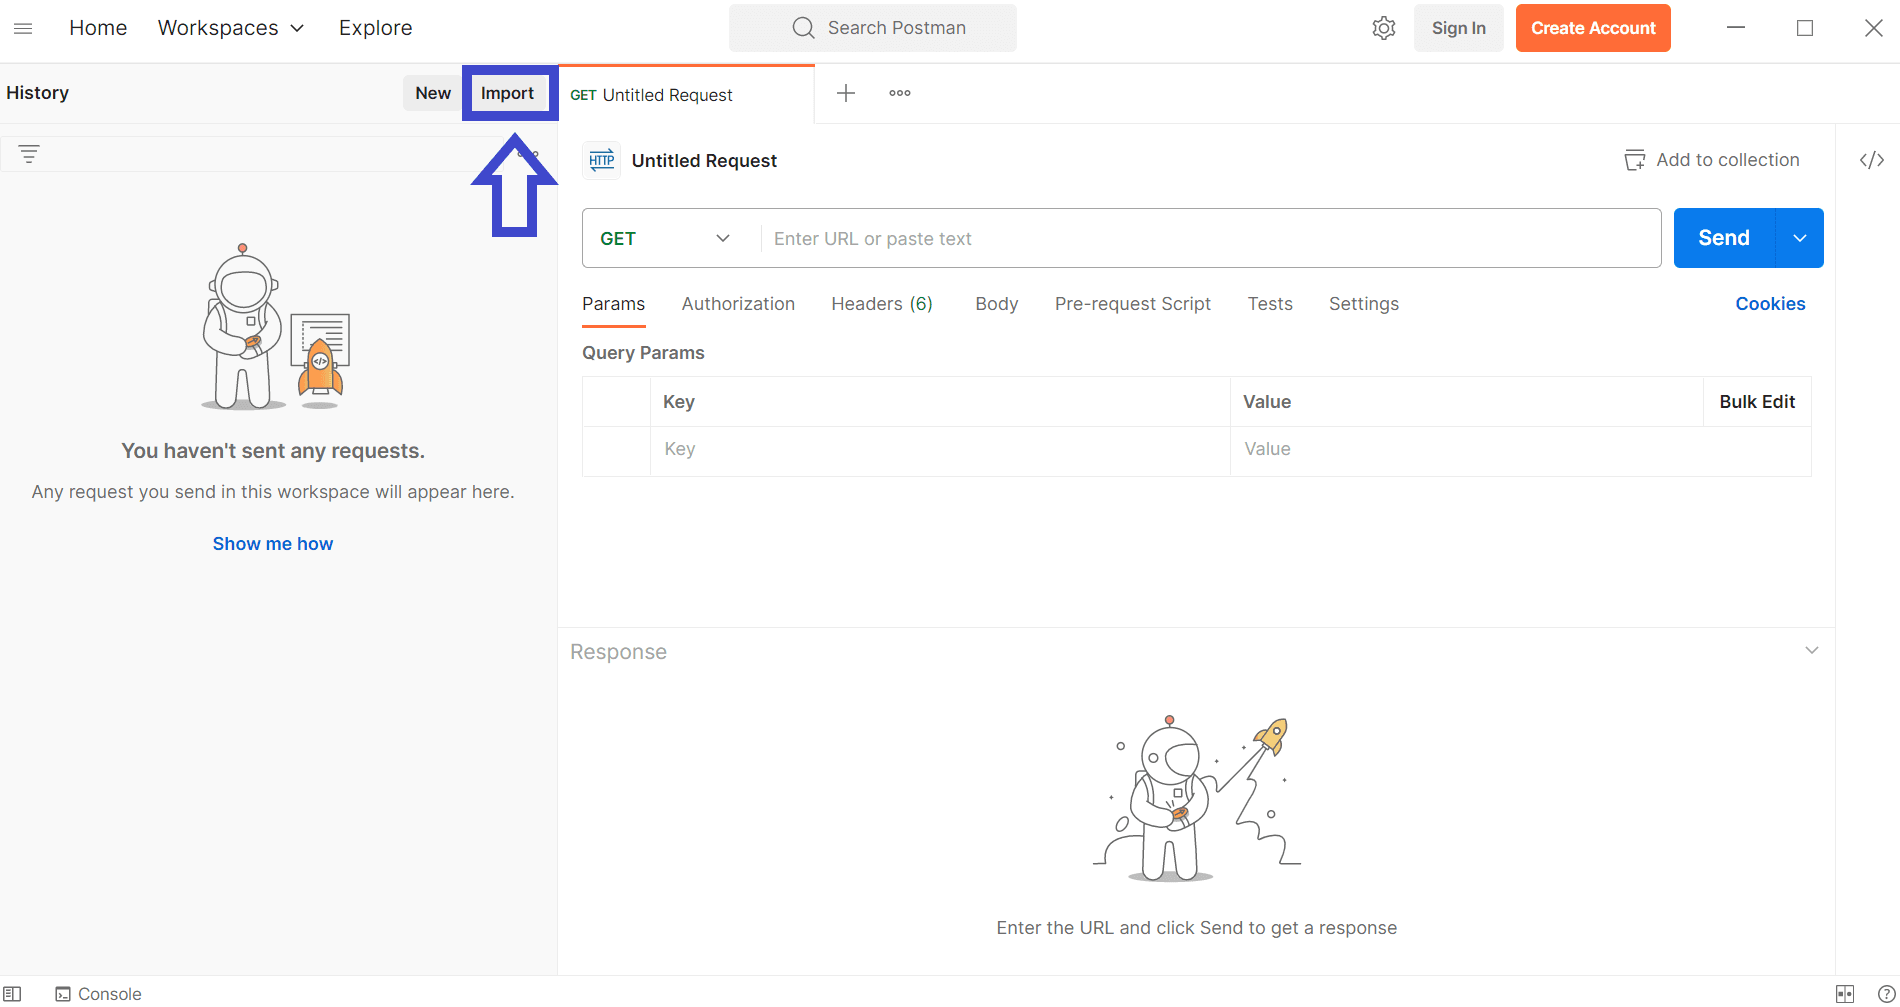Open the hamburger menu icon
The image size is (1900, 1007).
23,28
